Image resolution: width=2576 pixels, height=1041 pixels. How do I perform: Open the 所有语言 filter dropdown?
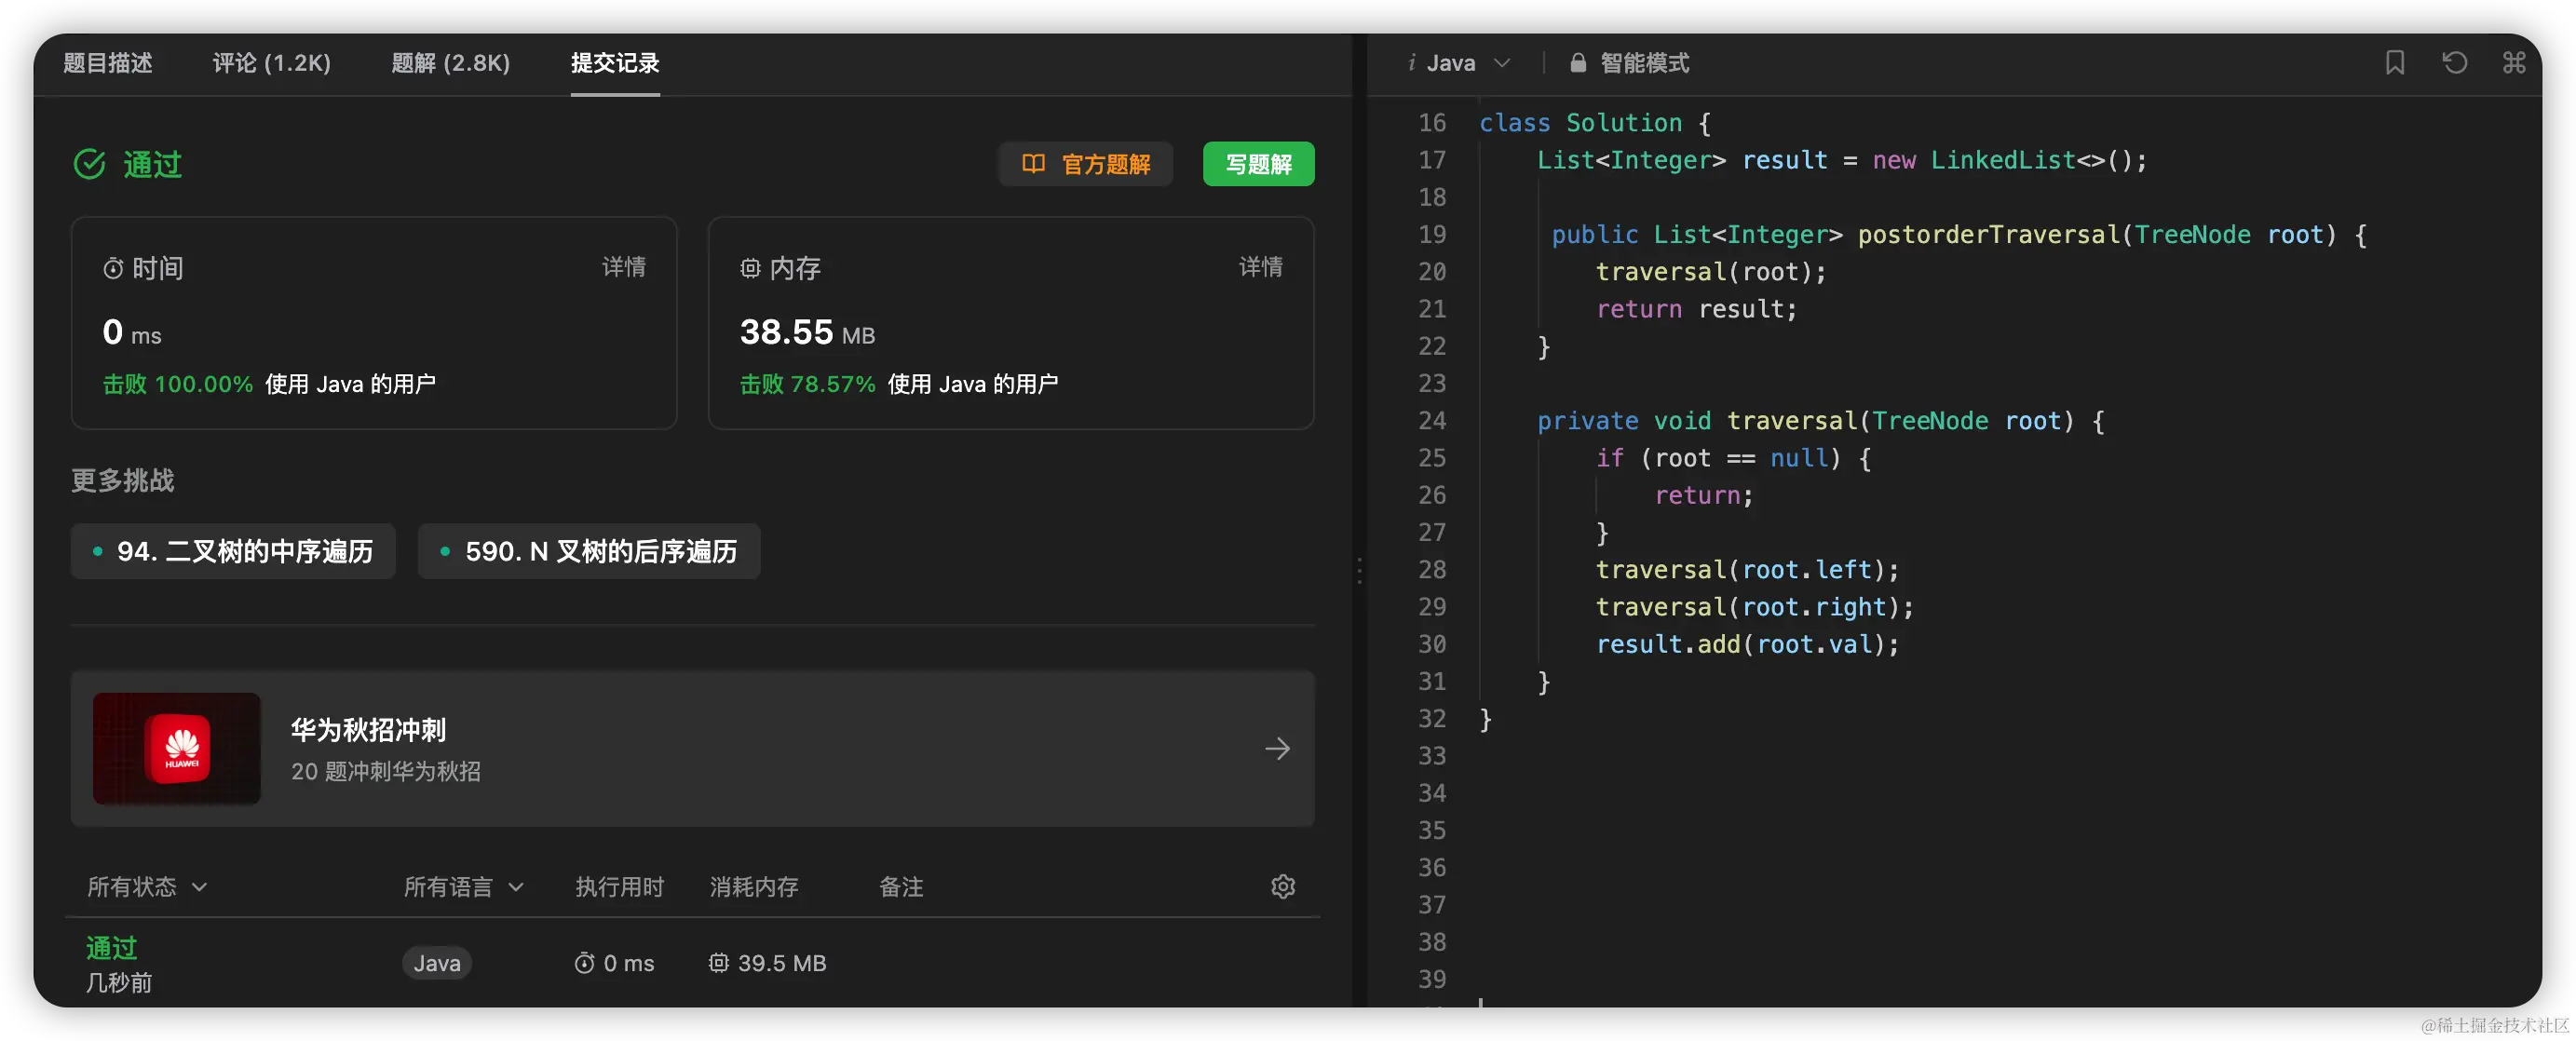point(463,887)
